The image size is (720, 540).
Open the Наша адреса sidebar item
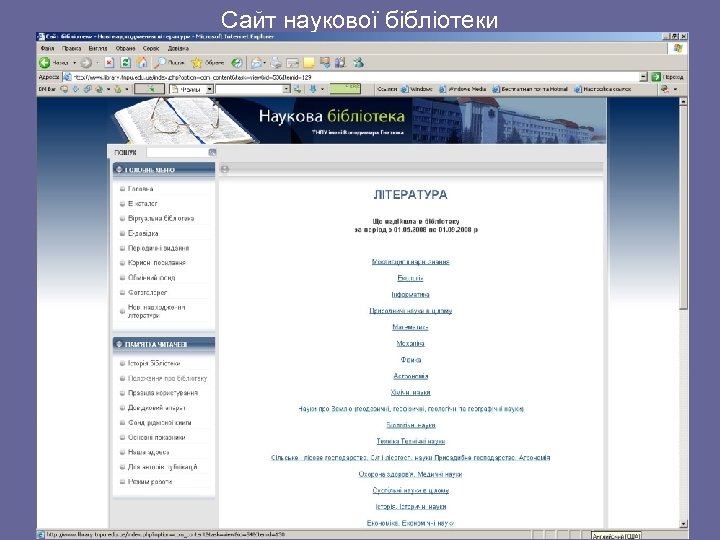click(148, 452)
